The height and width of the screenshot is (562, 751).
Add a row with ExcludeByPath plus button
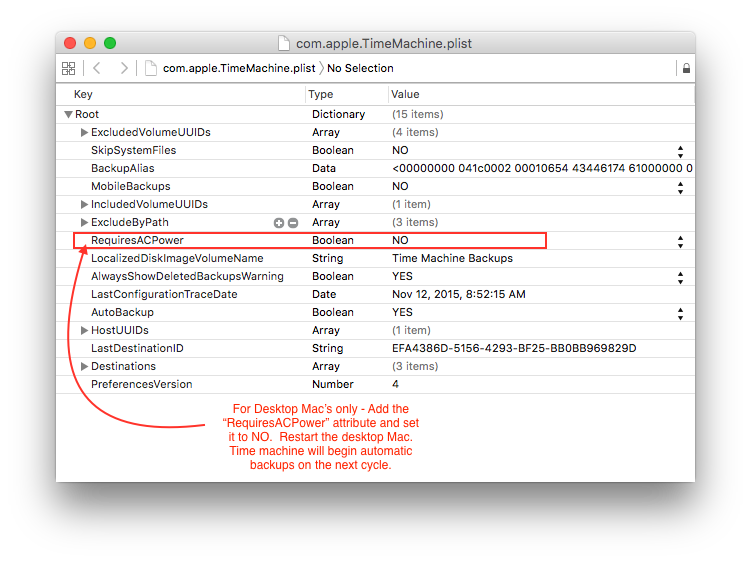tap(279, 223)
